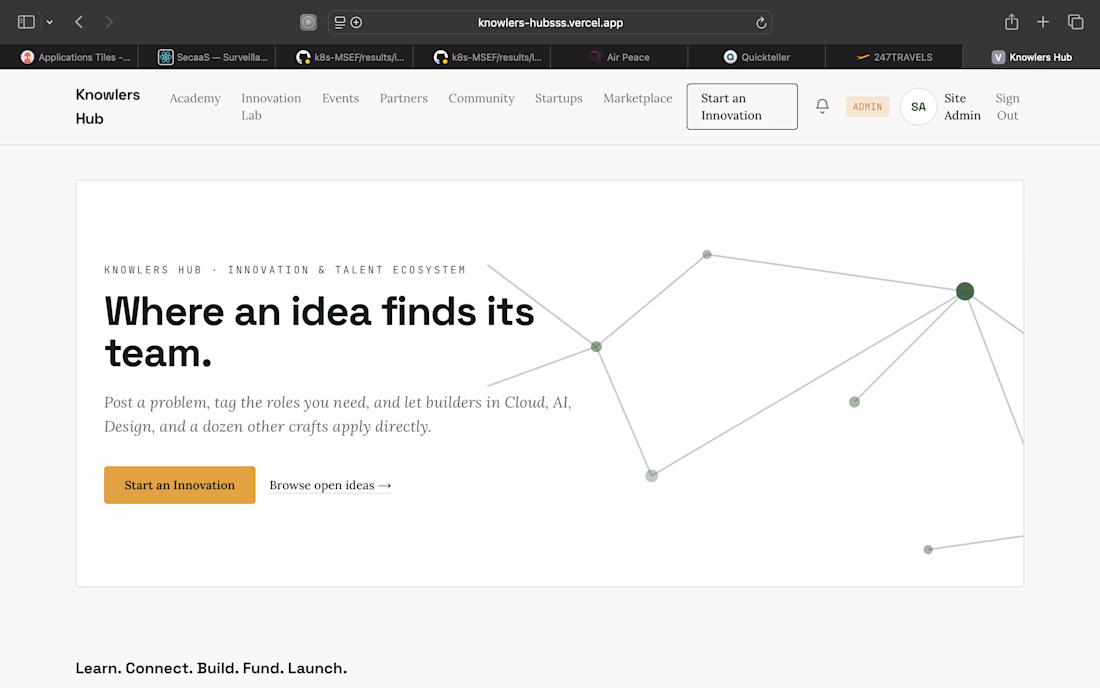Open the Events nav link
This screenshot has height=688, width=1100.
340,98
